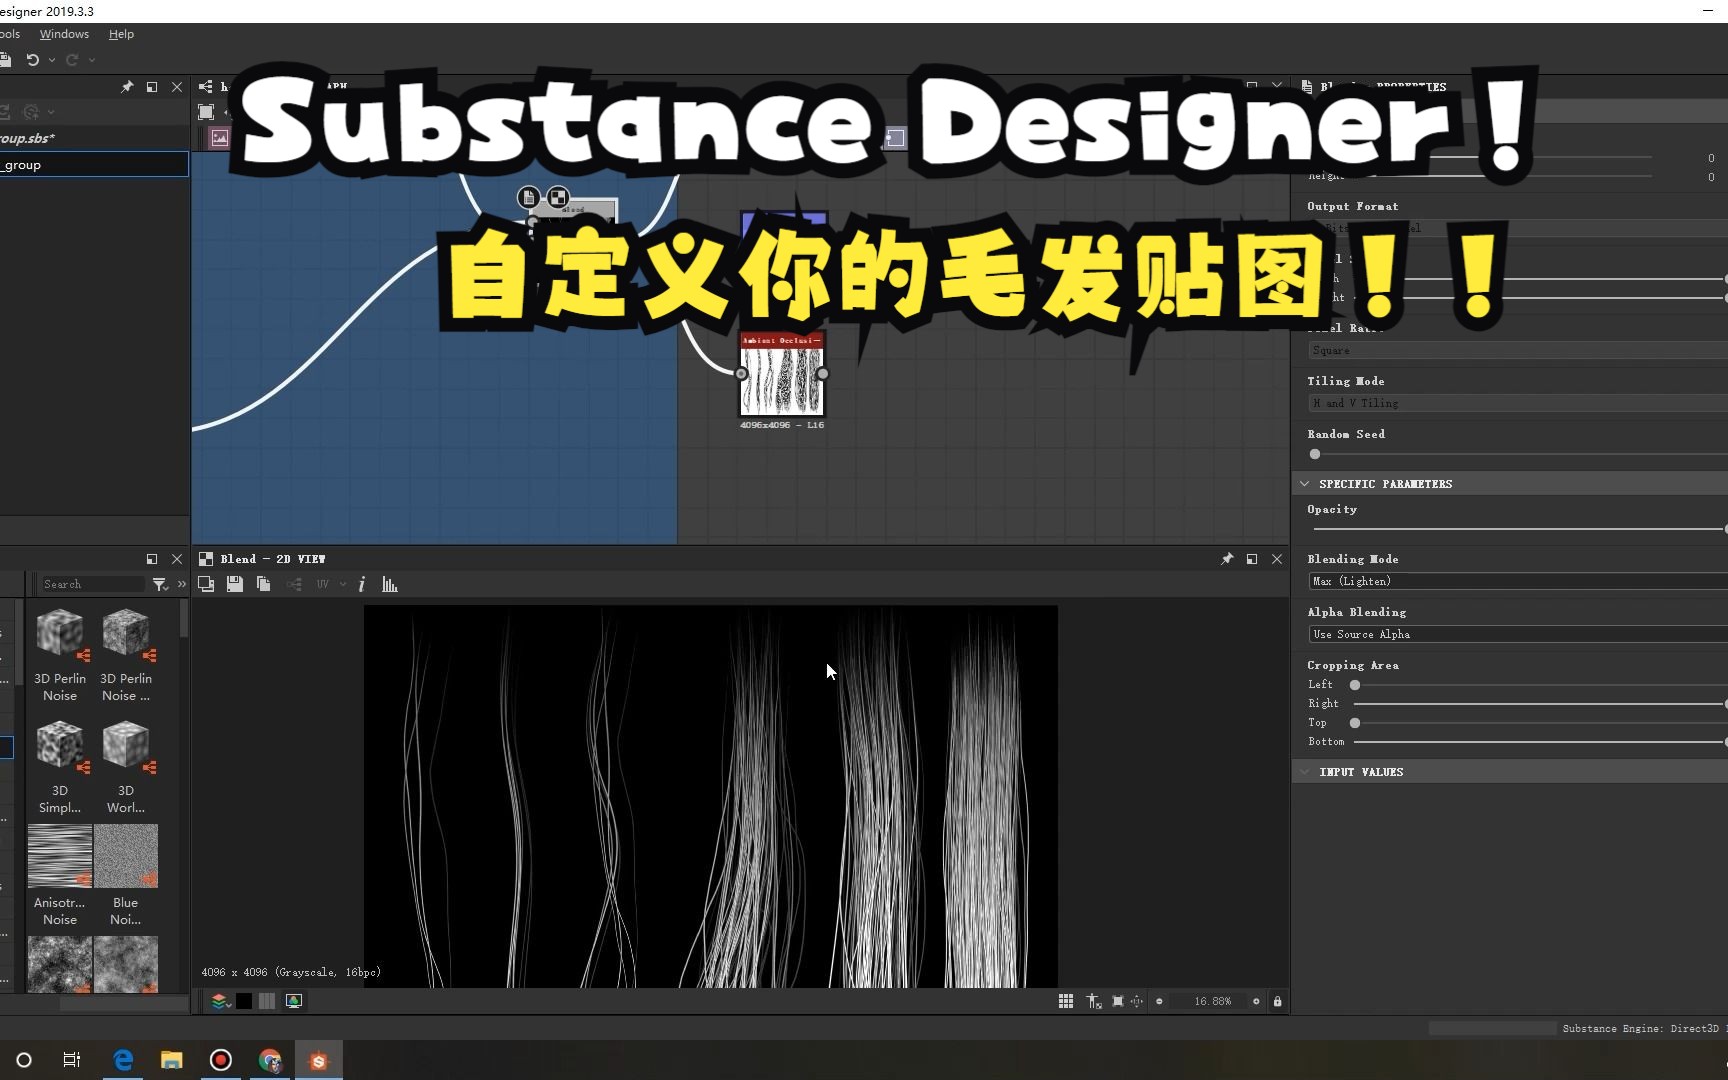Open the screen recorder app on taskbar
The height and width of the screenshot is (1080, 1728).
[x=221, y=1060]
